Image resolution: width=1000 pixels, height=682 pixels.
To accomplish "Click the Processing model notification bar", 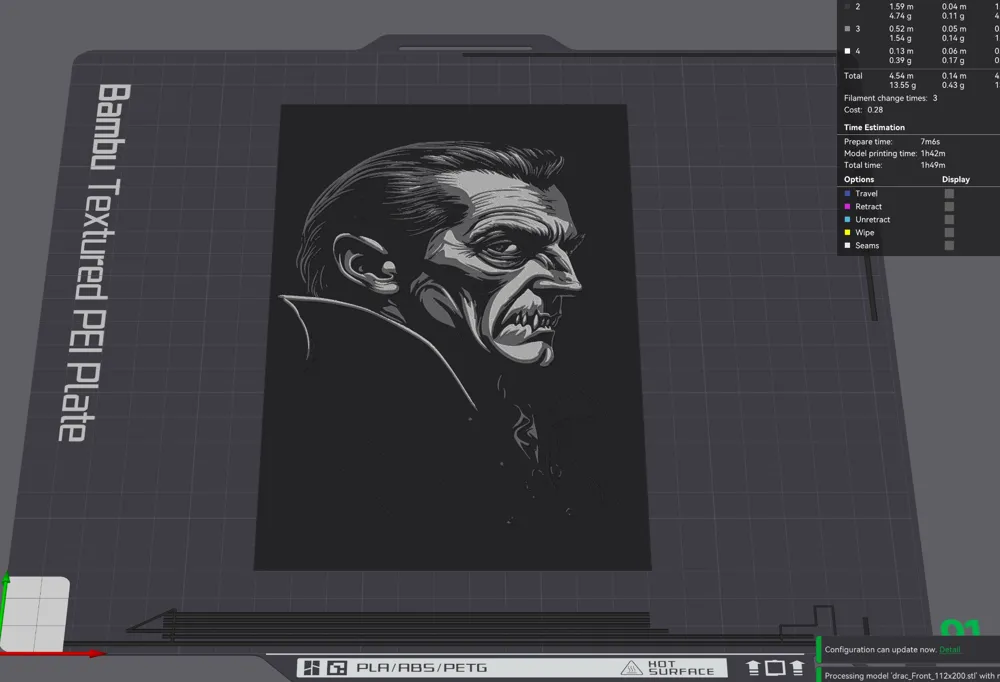I will point(908,674).
